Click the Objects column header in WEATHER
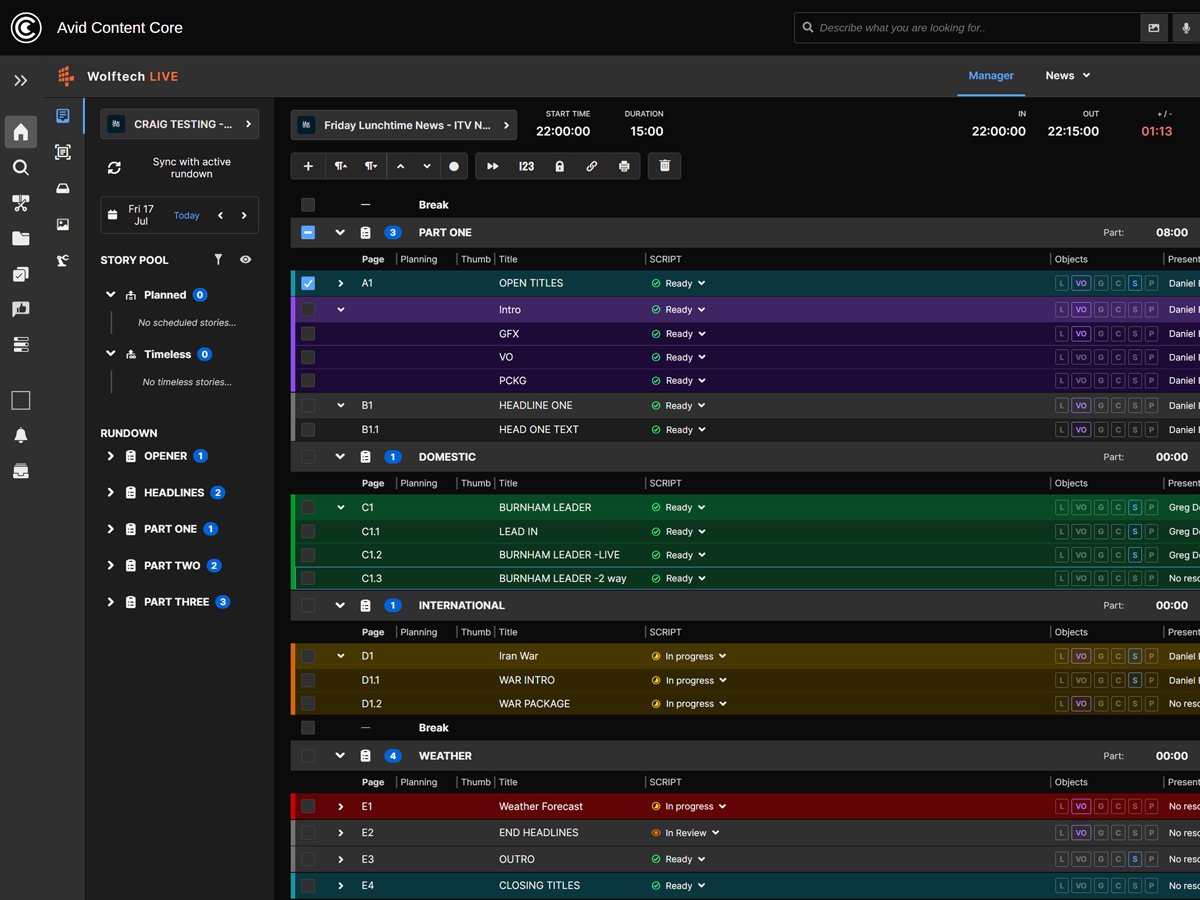1200x900 pixels. pos(1071,782)
